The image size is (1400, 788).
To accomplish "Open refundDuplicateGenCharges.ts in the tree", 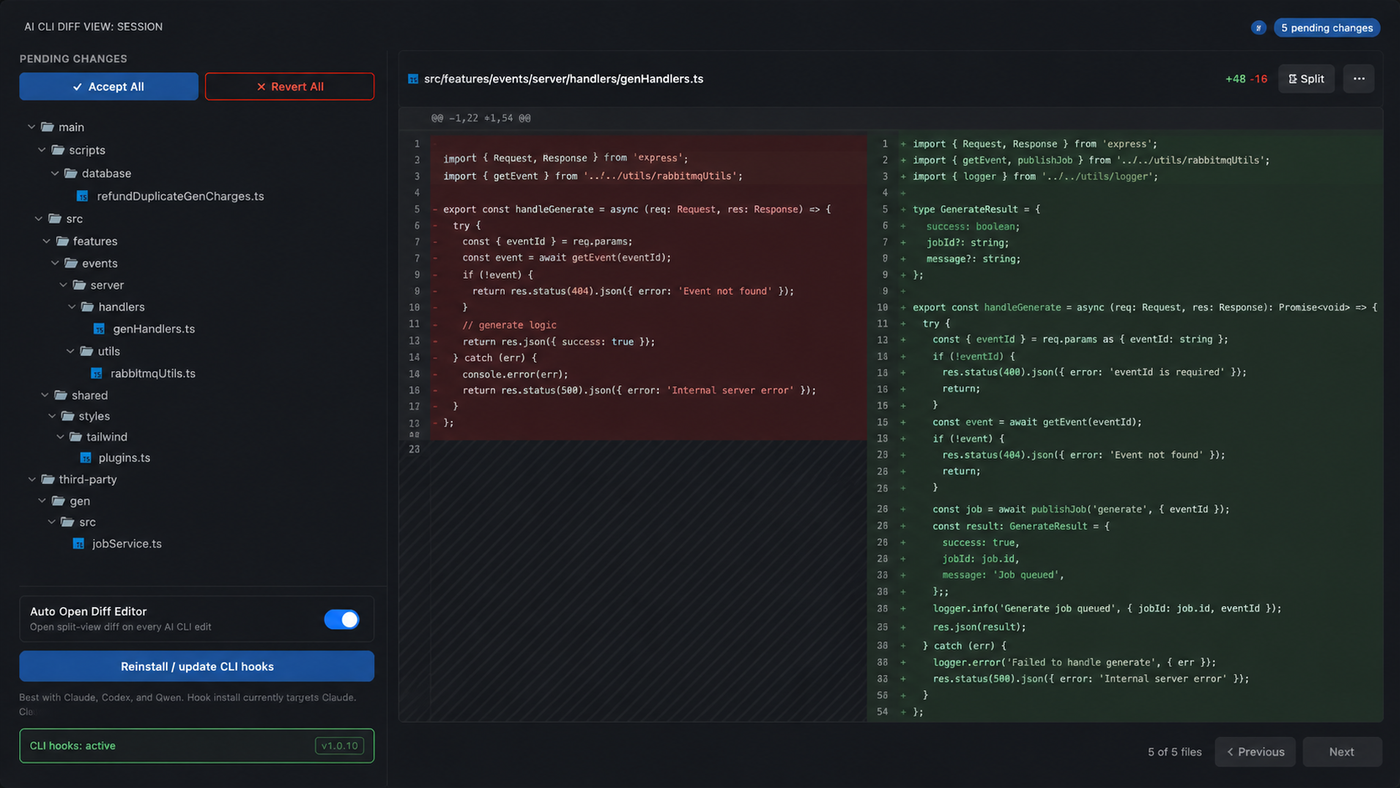I will point(180,197).
